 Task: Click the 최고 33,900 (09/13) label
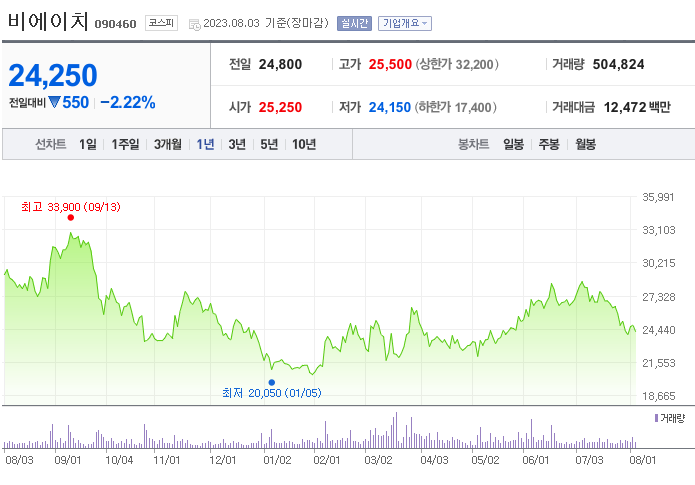point(71,207)
